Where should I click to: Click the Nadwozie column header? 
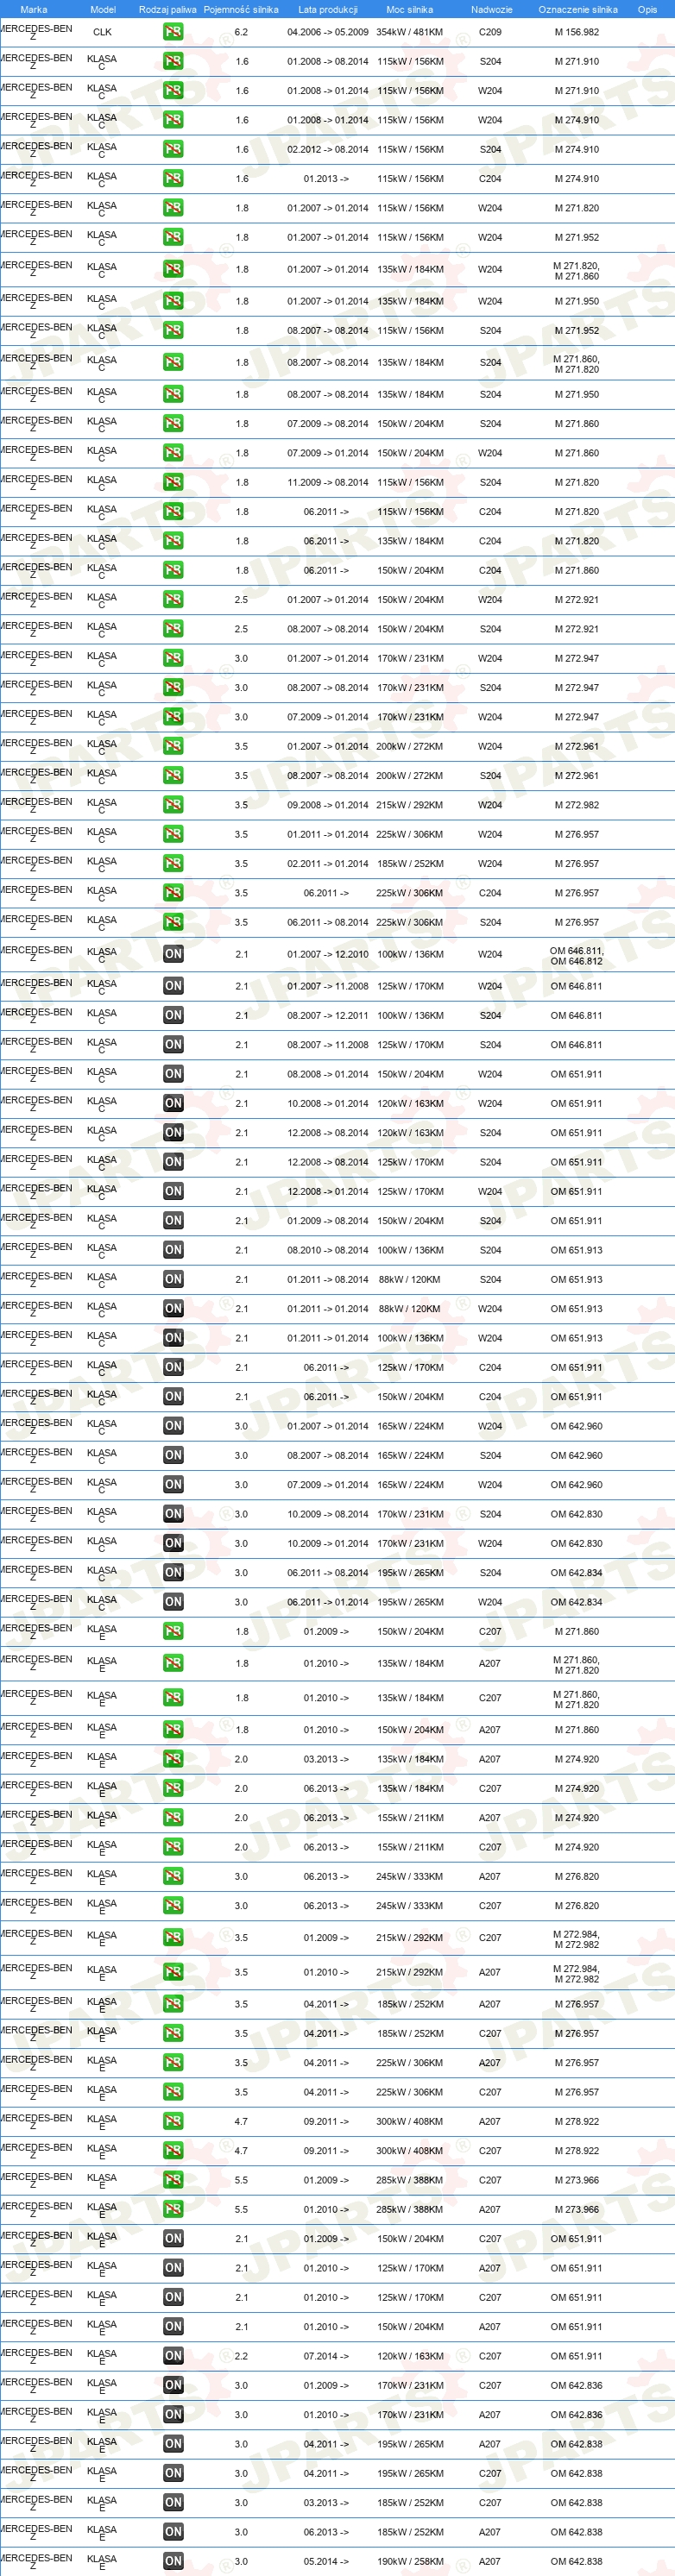(x=491, y=9)
